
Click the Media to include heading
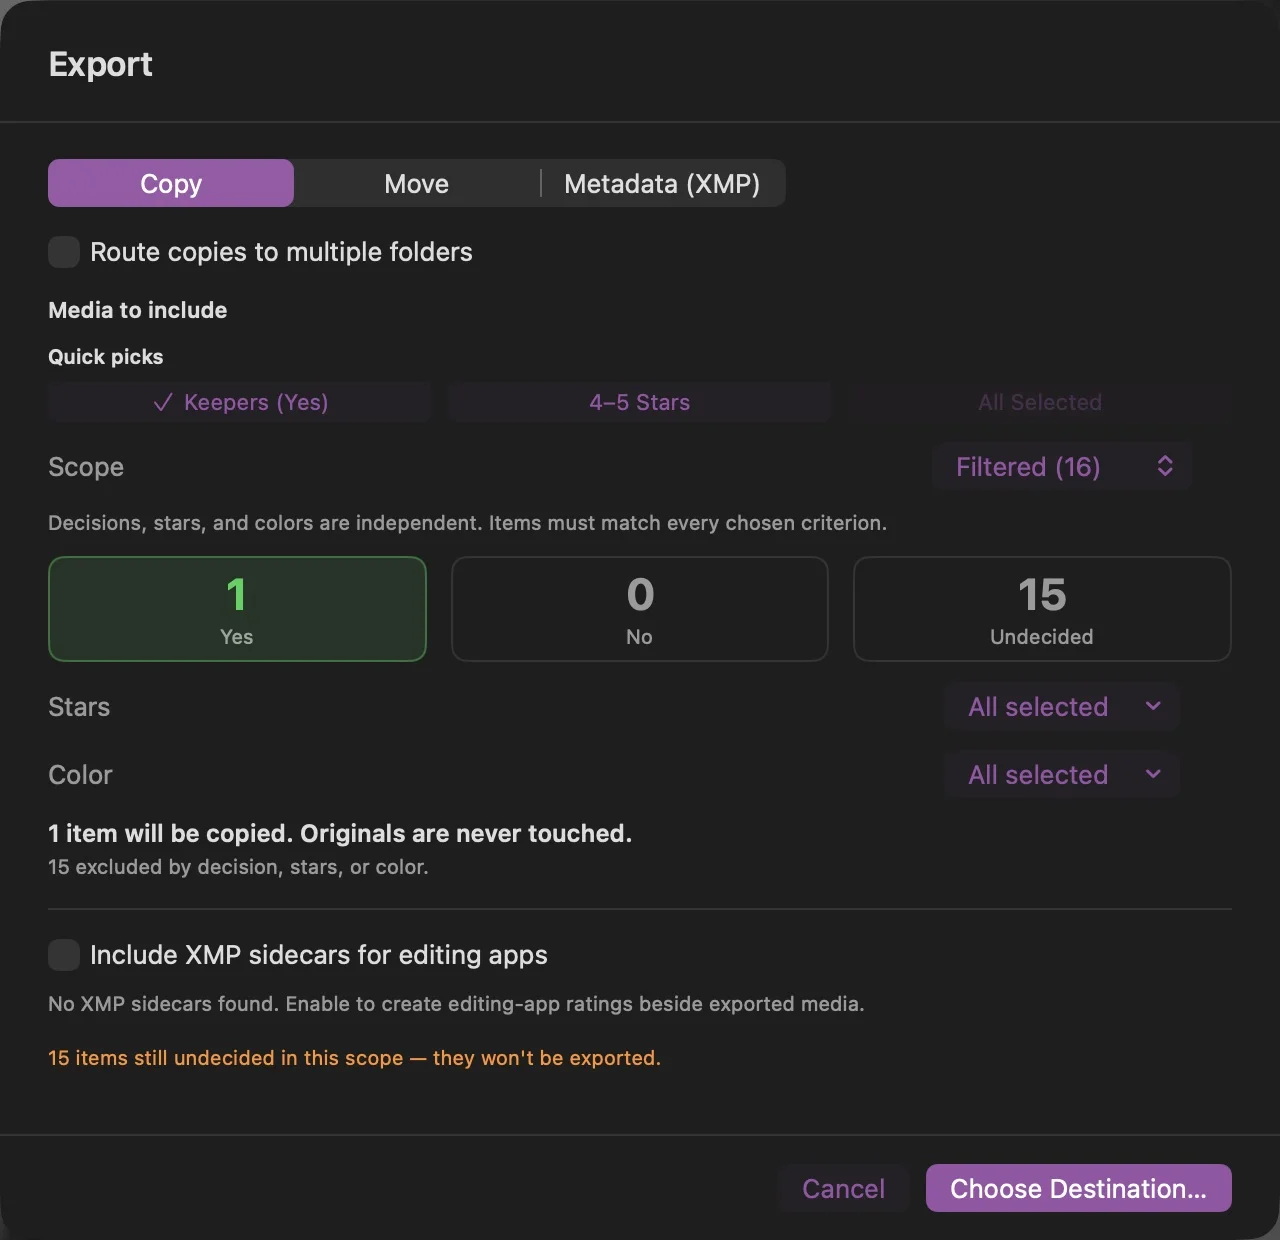pyautogui.click(x=138, y=310)
